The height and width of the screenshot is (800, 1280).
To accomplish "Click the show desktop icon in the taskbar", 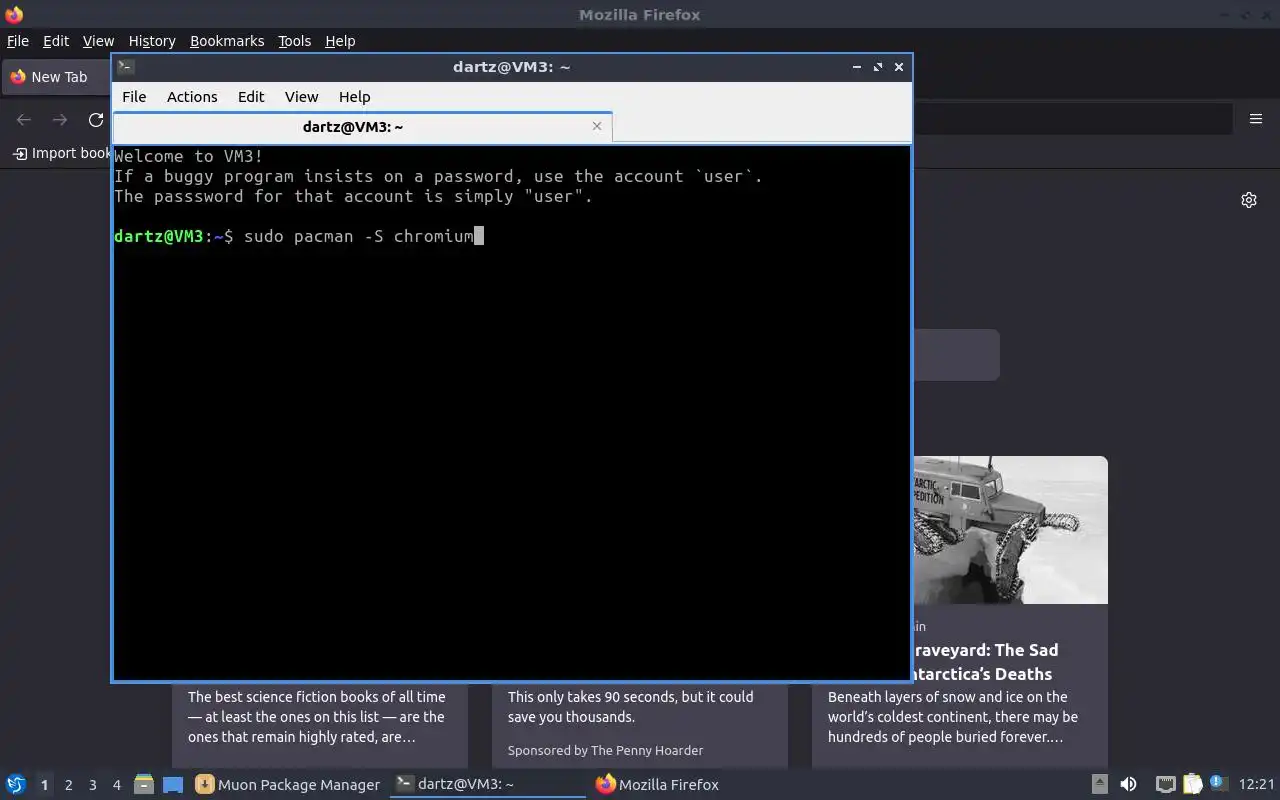I will (173, 785).
